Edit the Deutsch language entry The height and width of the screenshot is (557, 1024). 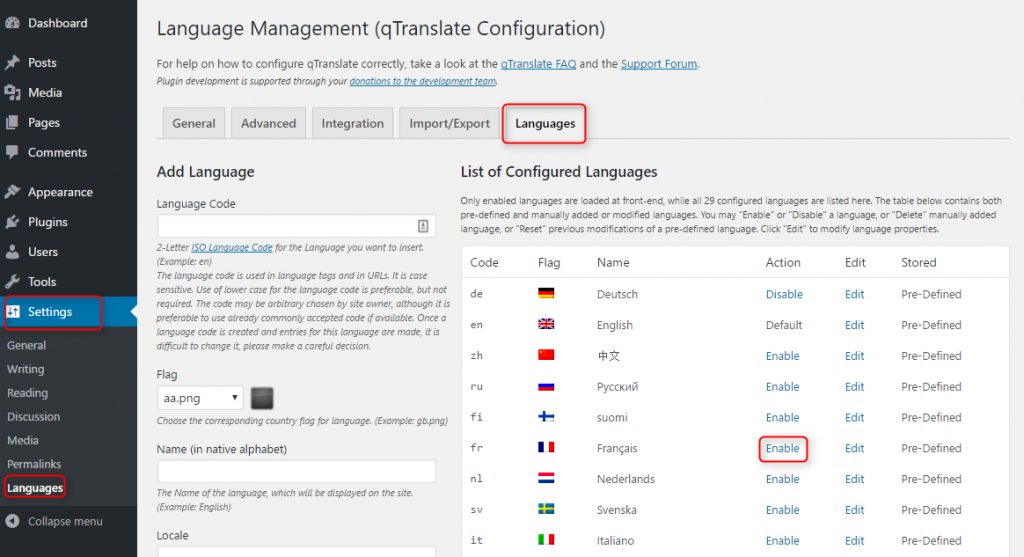pyautogui.click(x=854, y=294)
